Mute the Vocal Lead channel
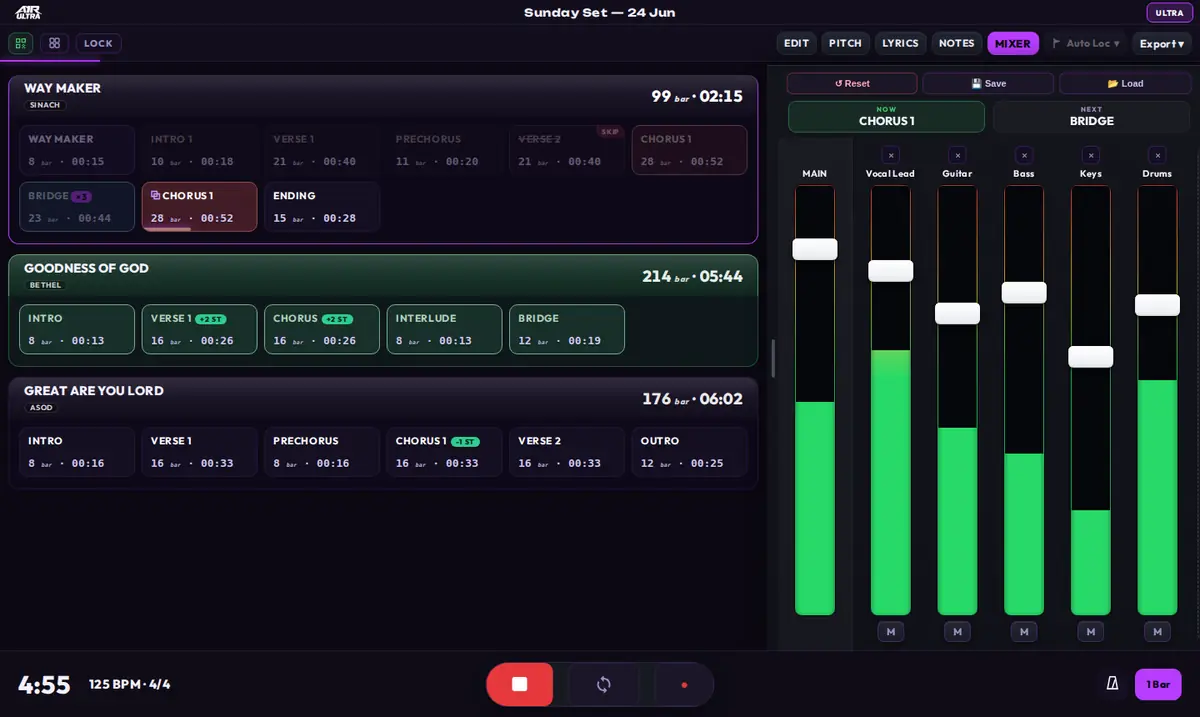Screen dimensions: 1200x717 pyautogui.click(x=890, y=631)
